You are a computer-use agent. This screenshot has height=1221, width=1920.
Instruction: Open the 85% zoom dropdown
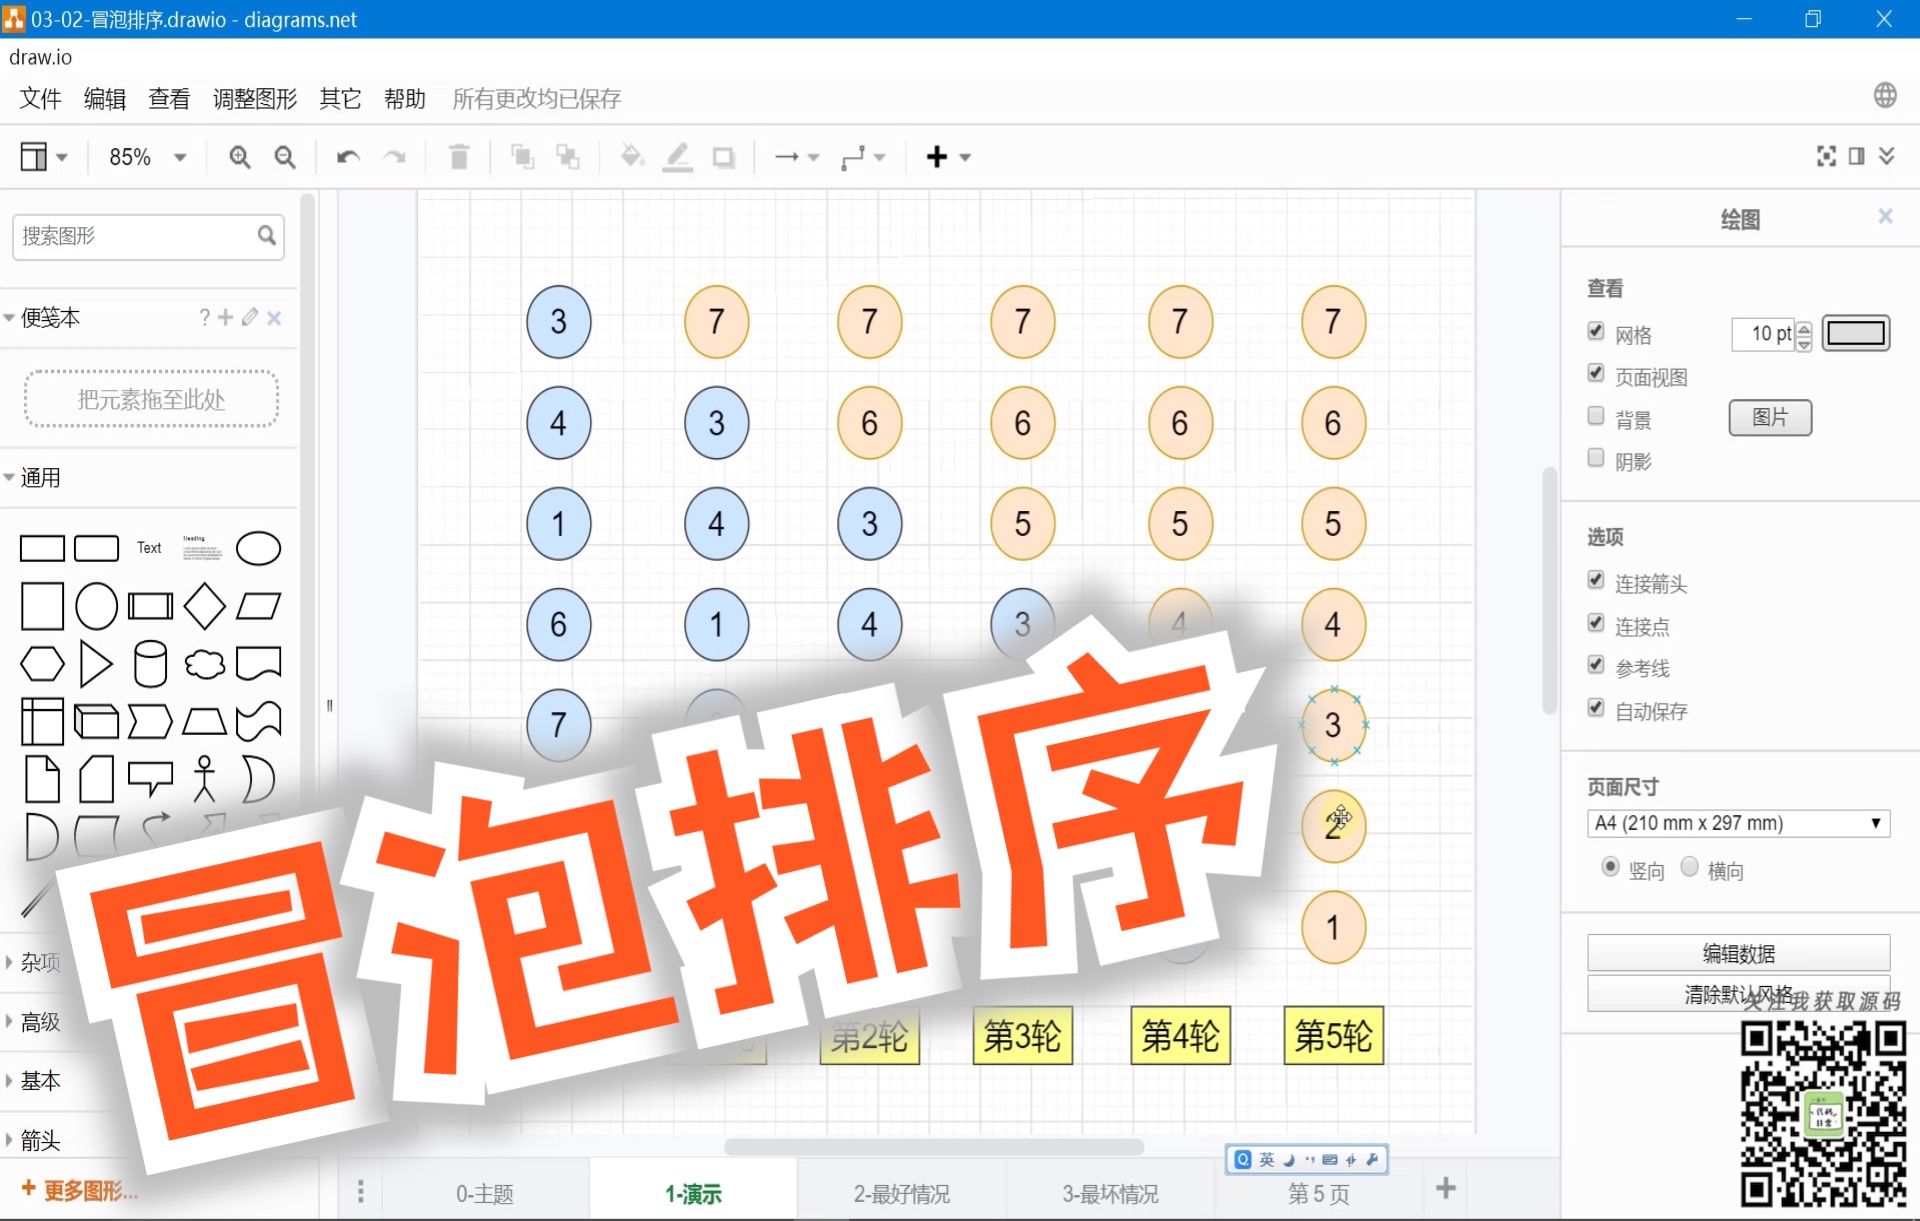[145, 157]
